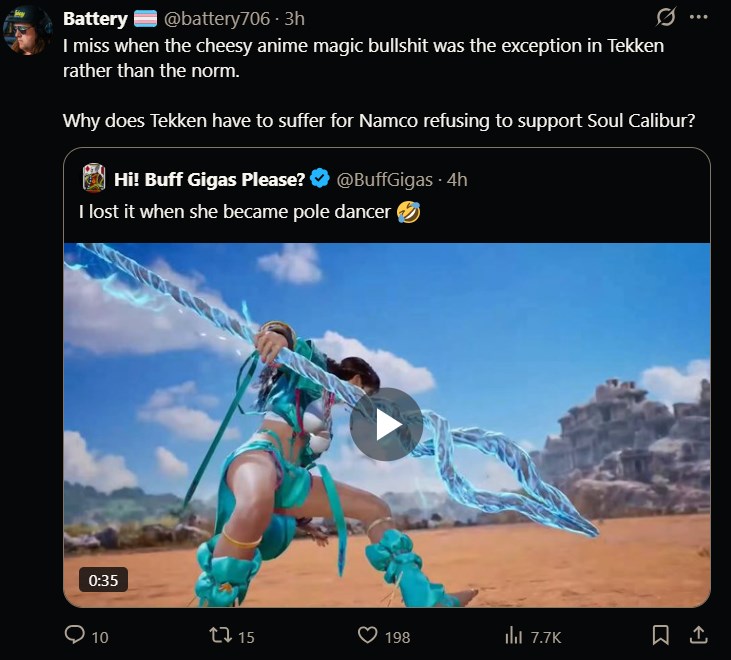Bookmark this post
731x660 pixels.
[660, 635]
